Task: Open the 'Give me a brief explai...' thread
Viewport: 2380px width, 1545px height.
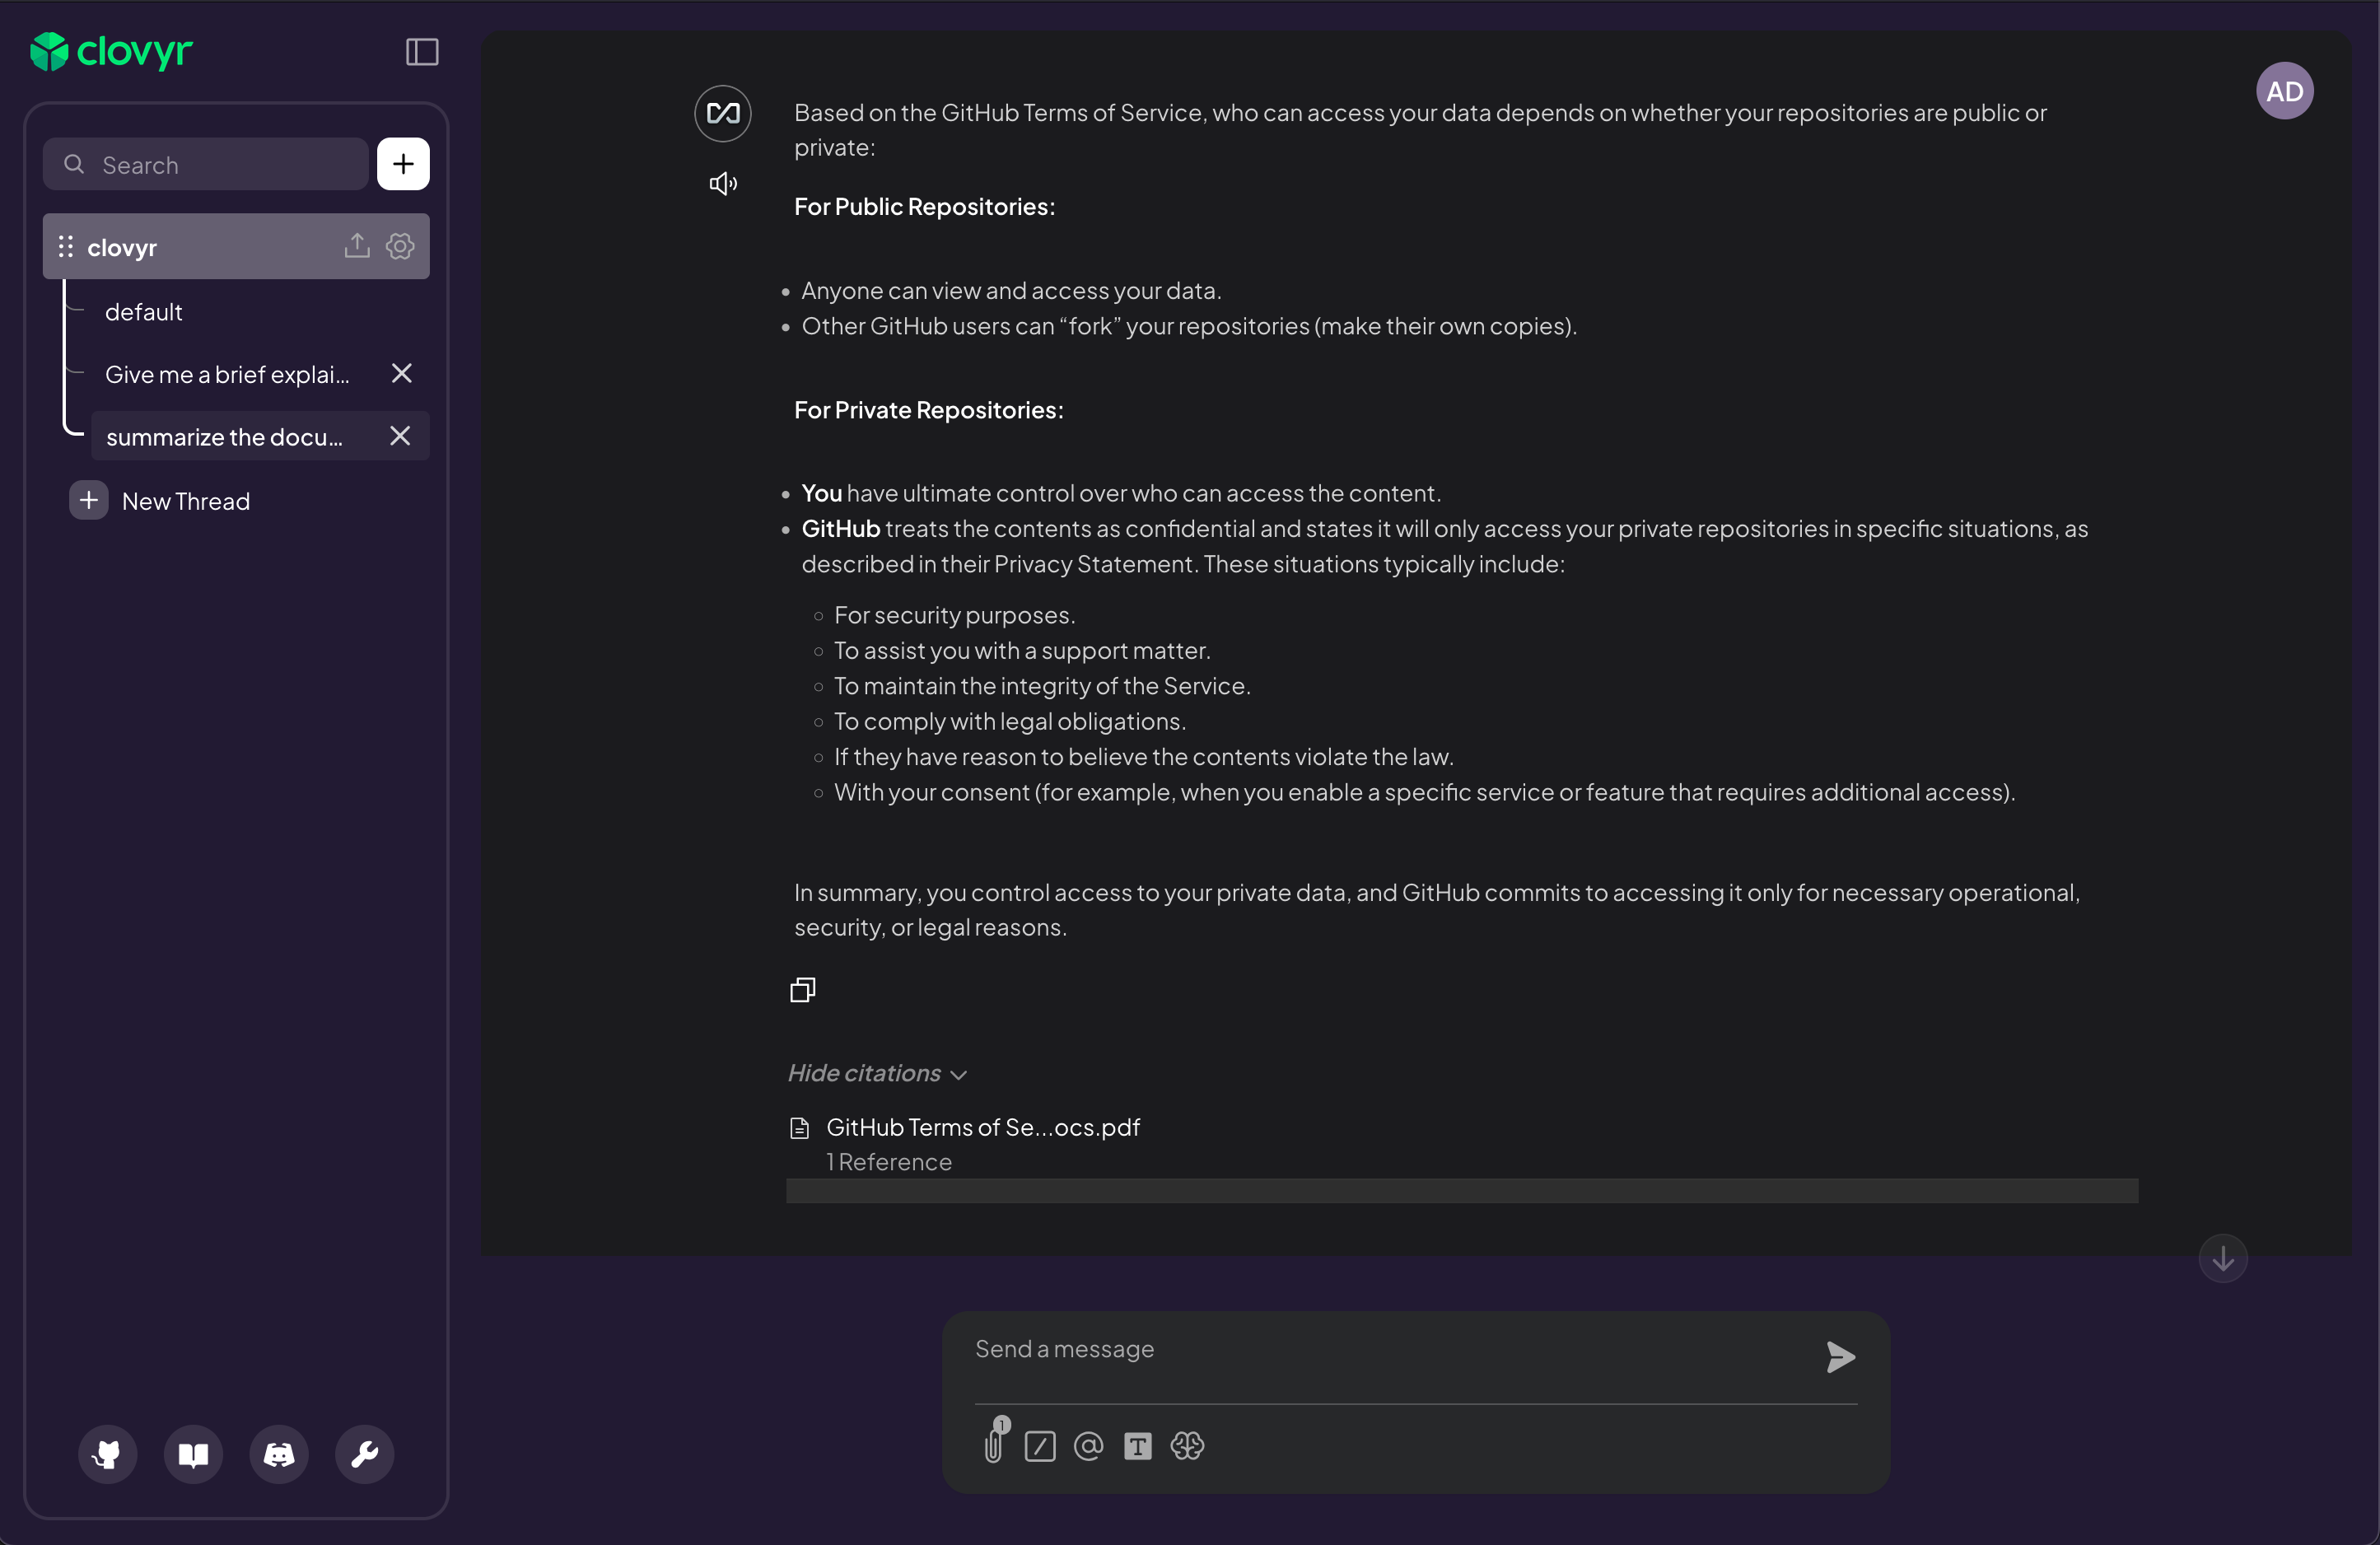Action: pyautogui.click(x=227, y=374)
